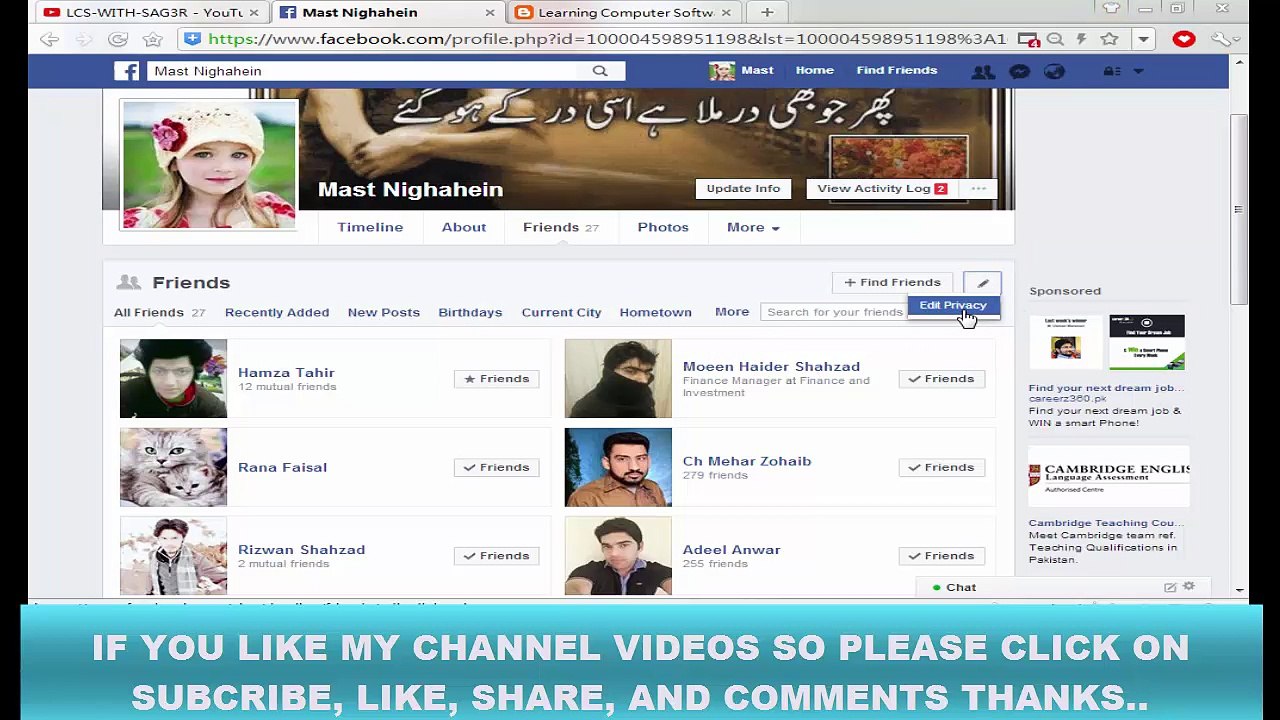Open new browser tab with plus button
The width and height of the screenshot is (1280, 720).
pyautogui.click(x=767, y=12)
